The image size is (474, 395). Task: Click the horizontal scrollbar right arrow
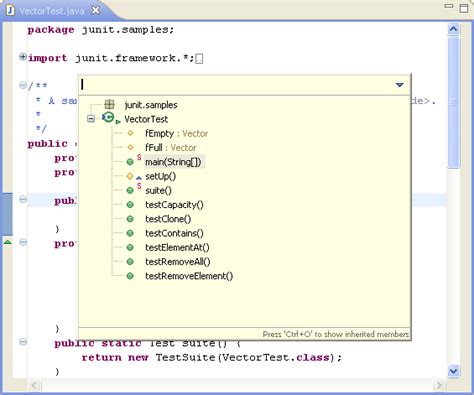(x=439, y=385)
